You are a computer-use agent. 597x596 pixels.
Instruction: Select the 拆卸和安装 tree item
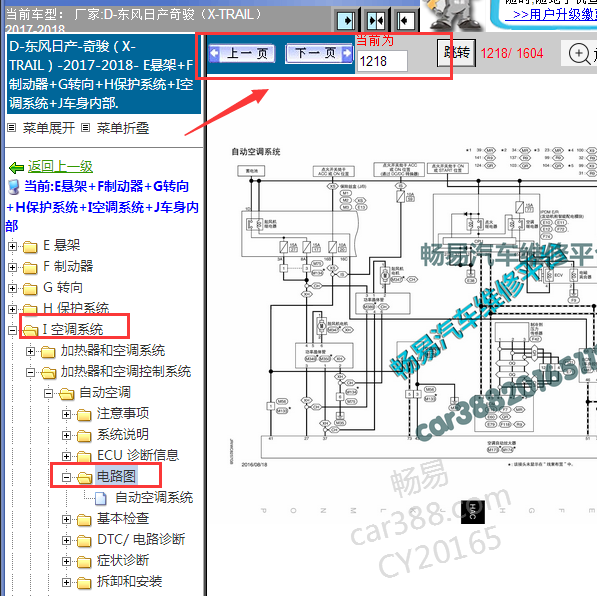tap(129, 581)
